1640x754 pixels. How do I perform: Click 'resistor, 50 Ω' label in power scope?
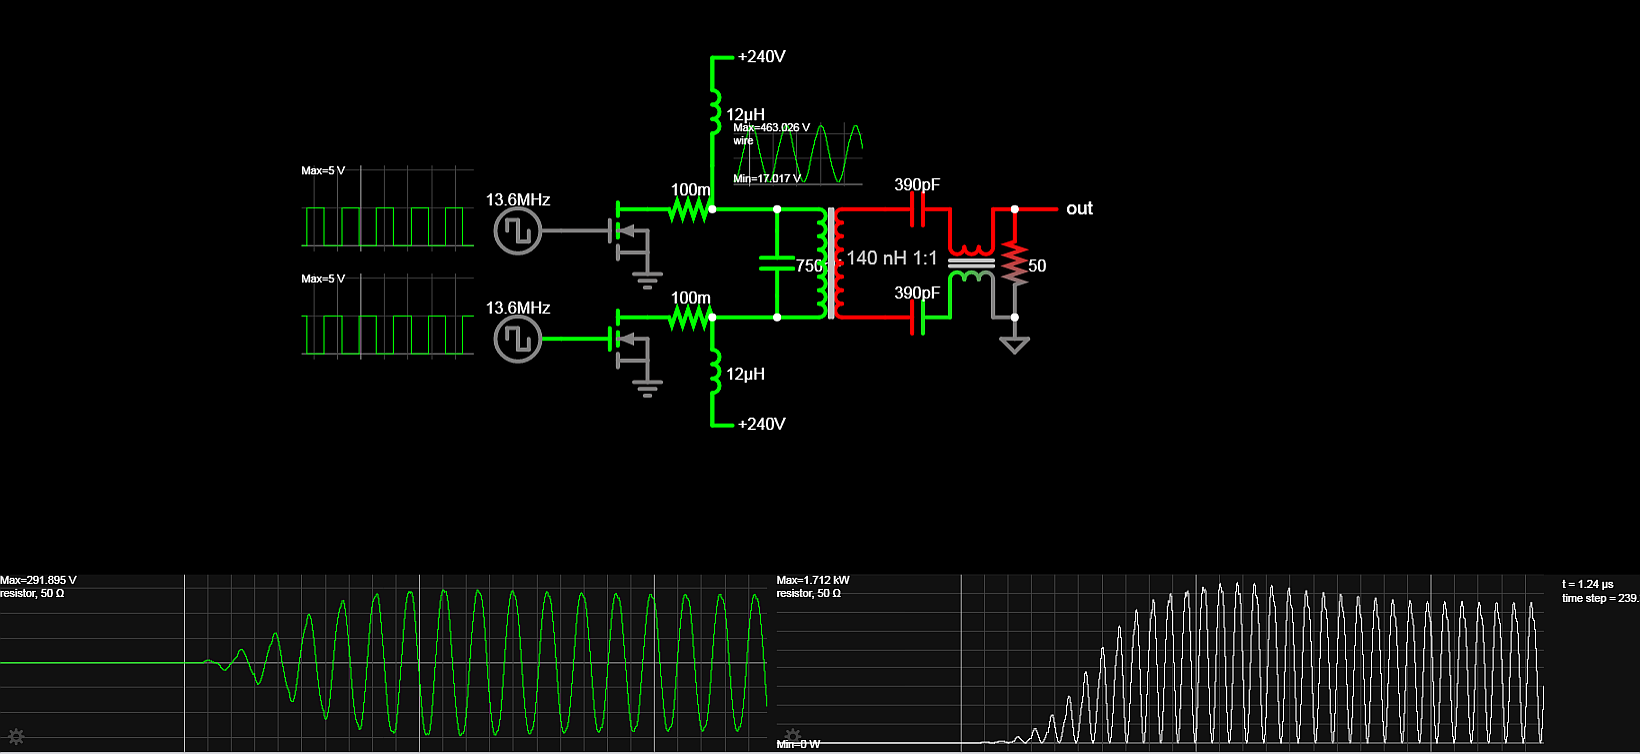point(808,593)
